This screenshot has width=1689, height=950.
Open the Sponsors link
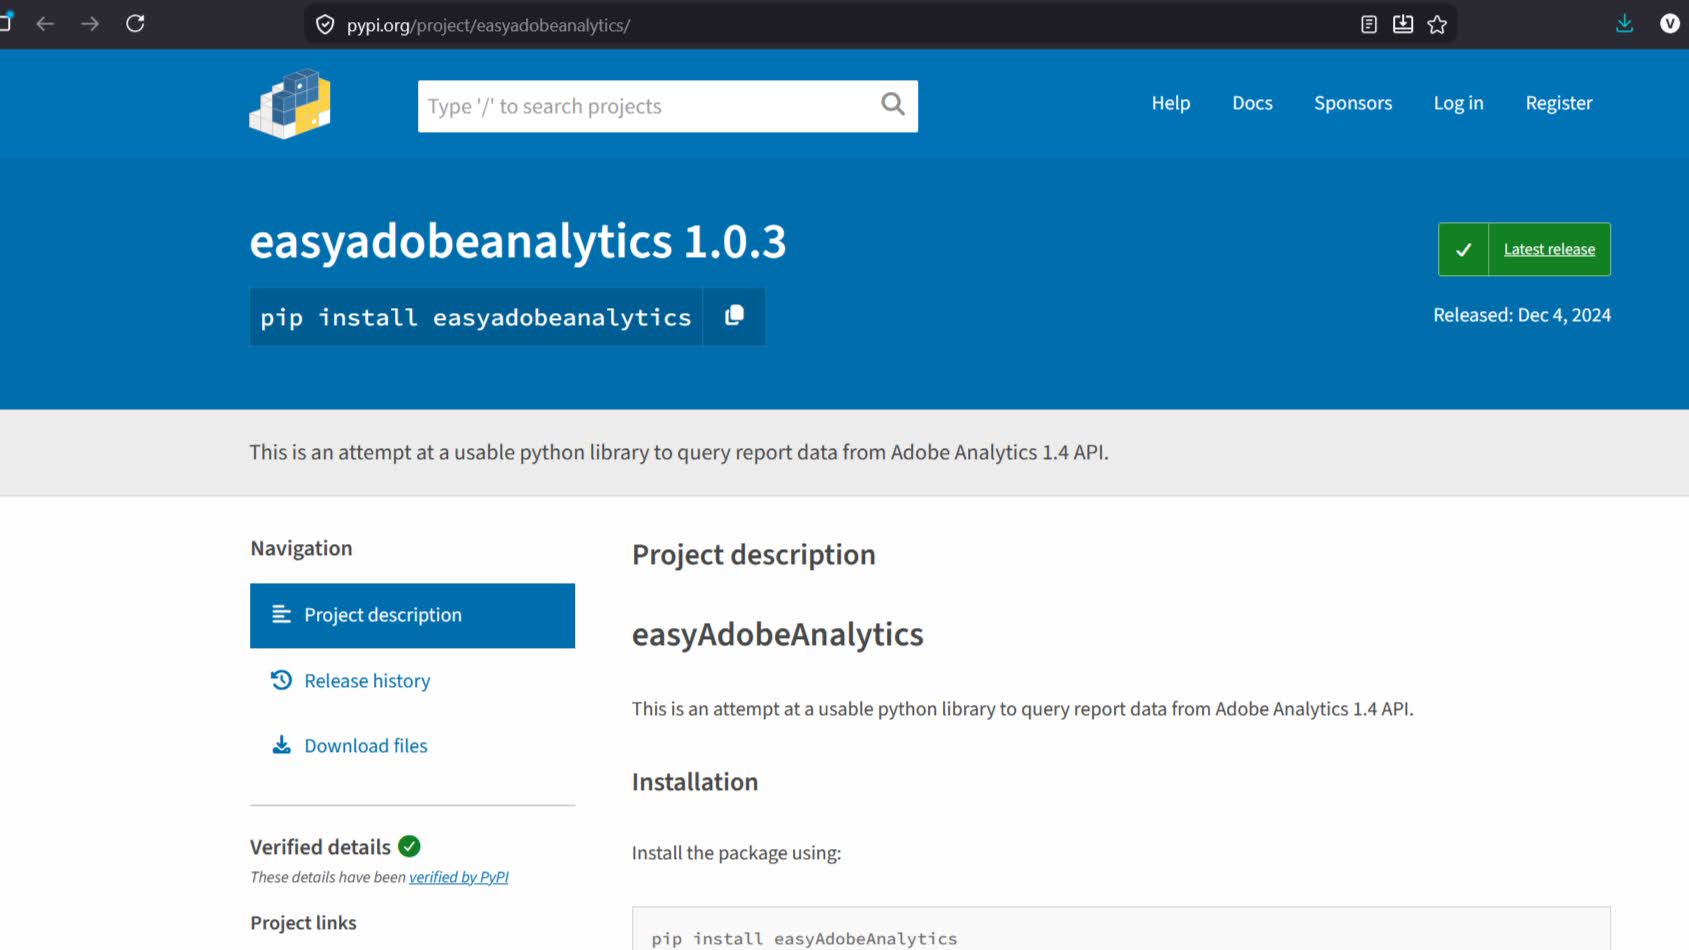point(1352,103)
